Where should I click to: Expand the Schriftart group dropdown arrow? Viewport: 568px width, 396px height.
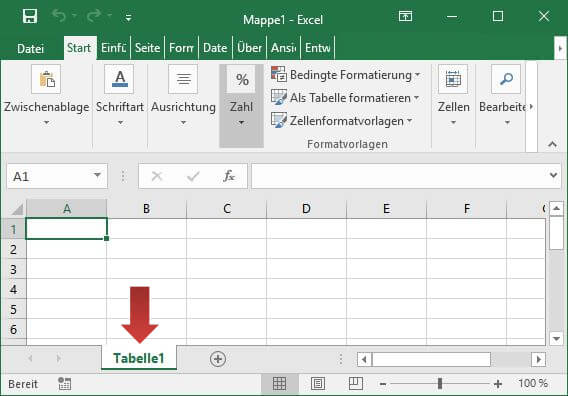(x=120, y=123)
